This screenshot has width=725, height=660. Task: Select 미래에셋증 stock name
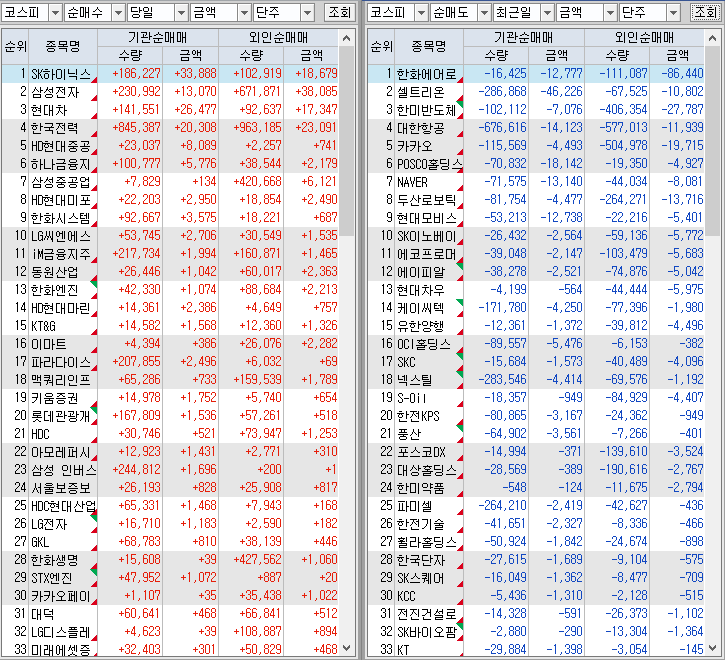click(x=61, y=650)
